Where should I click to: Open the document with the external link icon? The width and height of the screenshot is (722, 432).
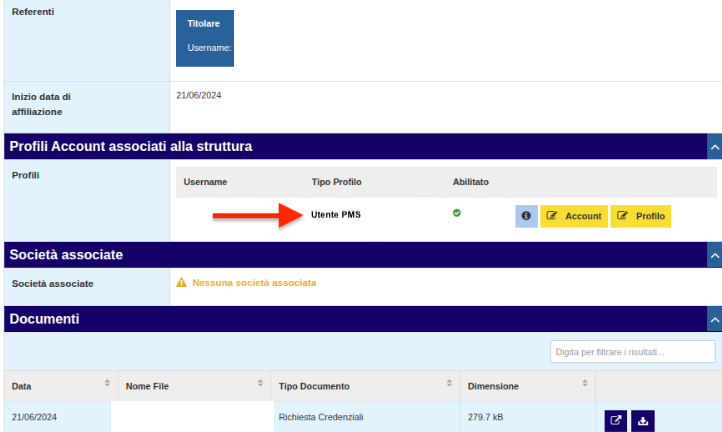coord(616,421)
